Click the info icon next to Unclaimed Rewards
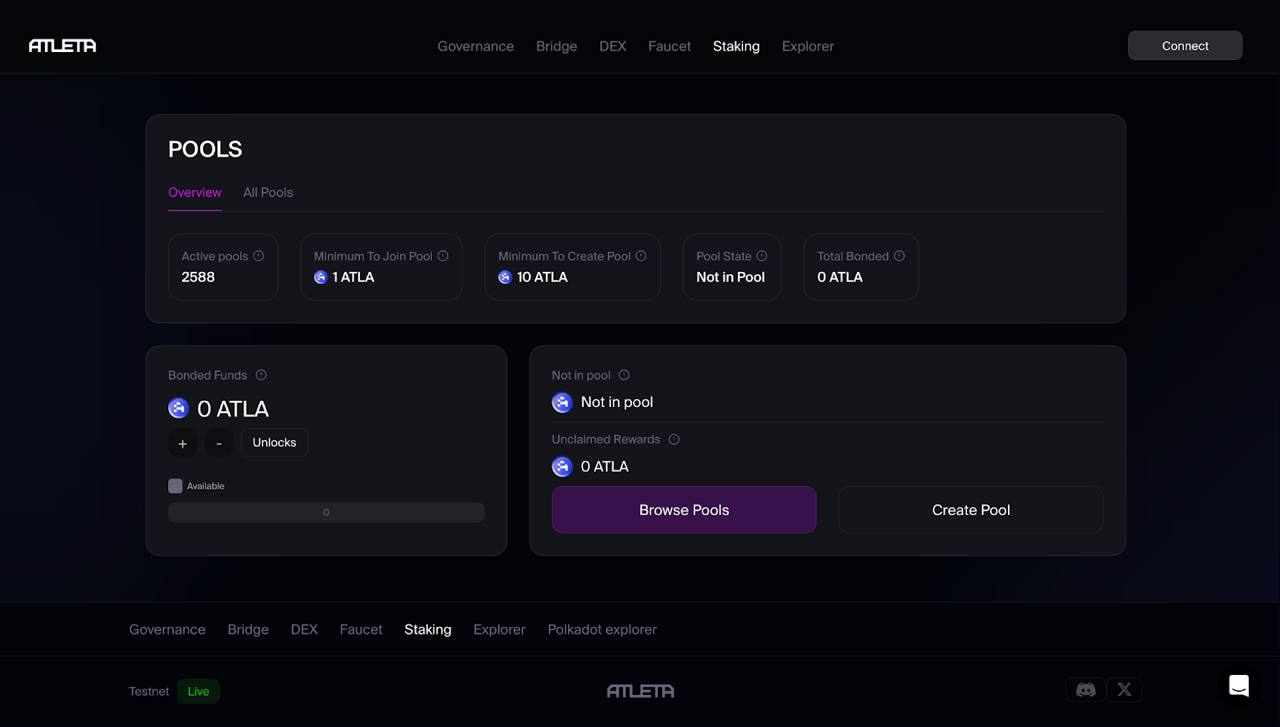This screenshot has height=727, width=1280. (x=673, y=439)
